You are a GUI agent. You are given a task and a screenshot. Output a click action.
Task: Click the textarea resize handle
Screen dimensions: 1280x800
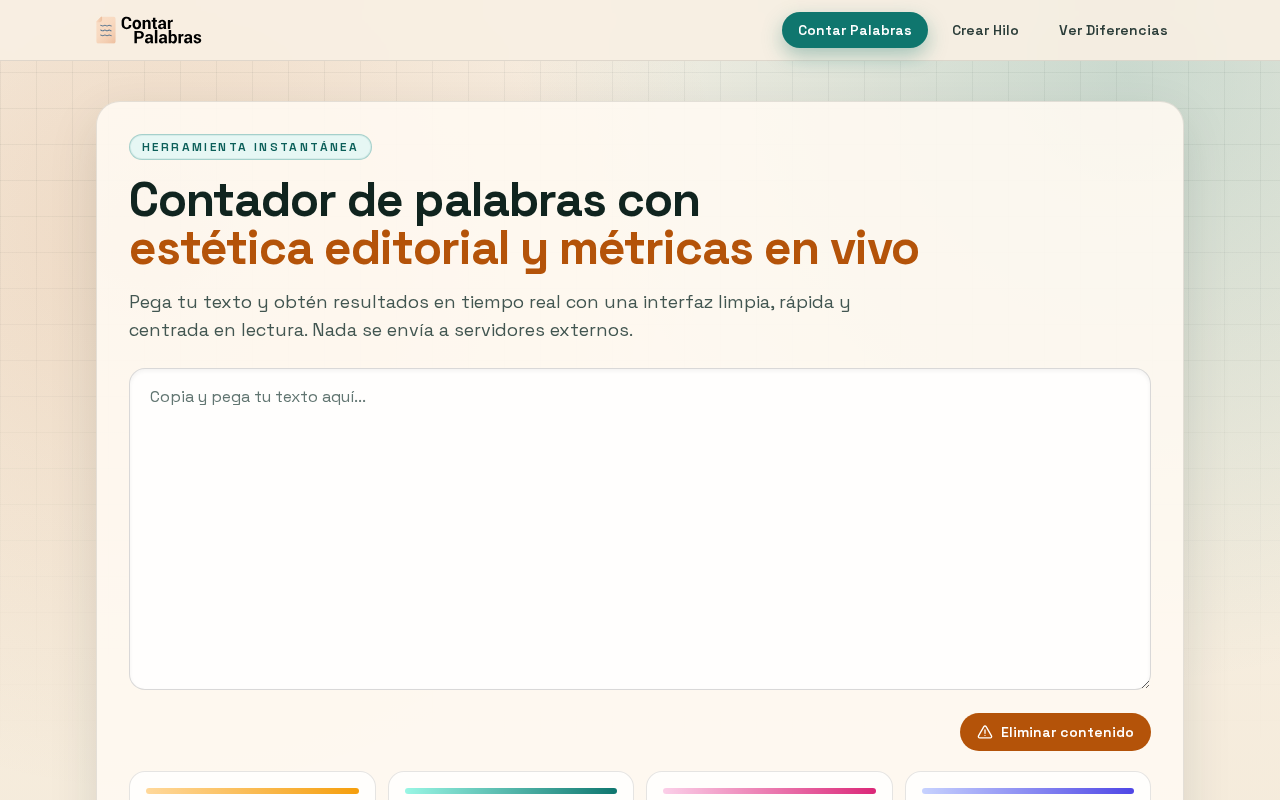coord(1144,683)
